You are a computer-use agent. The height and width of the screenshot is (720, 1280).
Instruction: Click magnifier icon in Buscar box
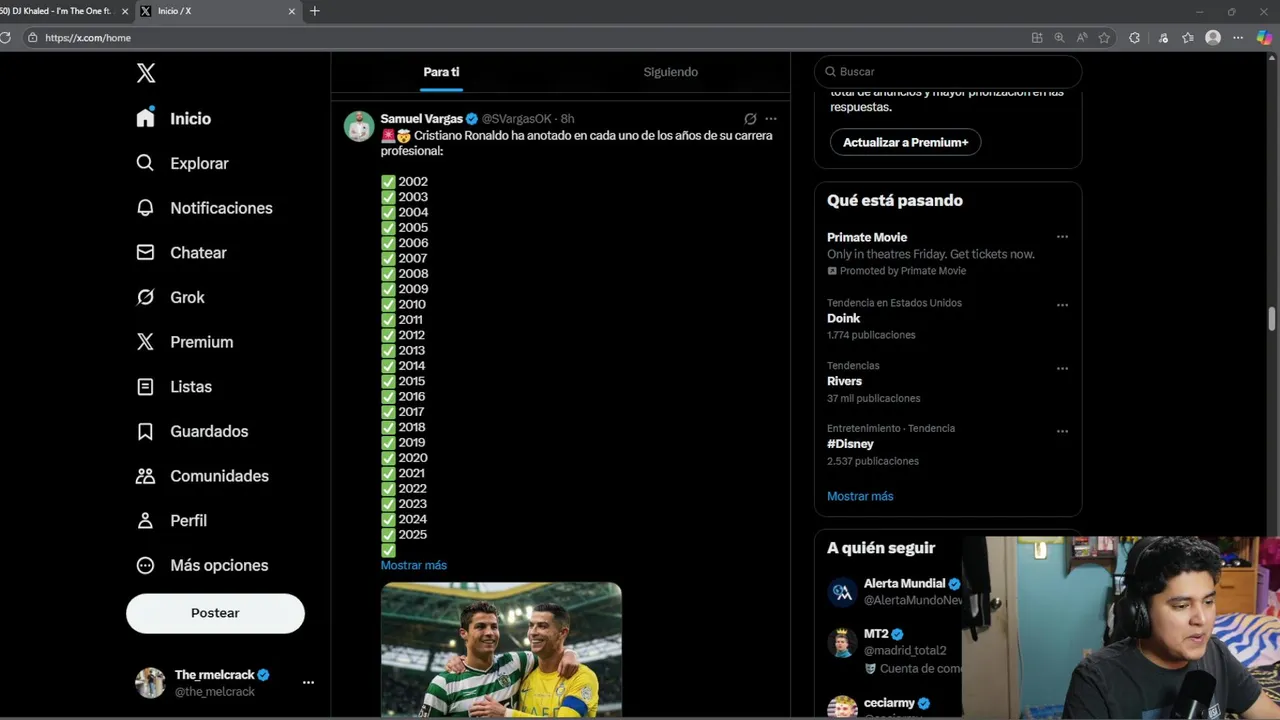830,72
